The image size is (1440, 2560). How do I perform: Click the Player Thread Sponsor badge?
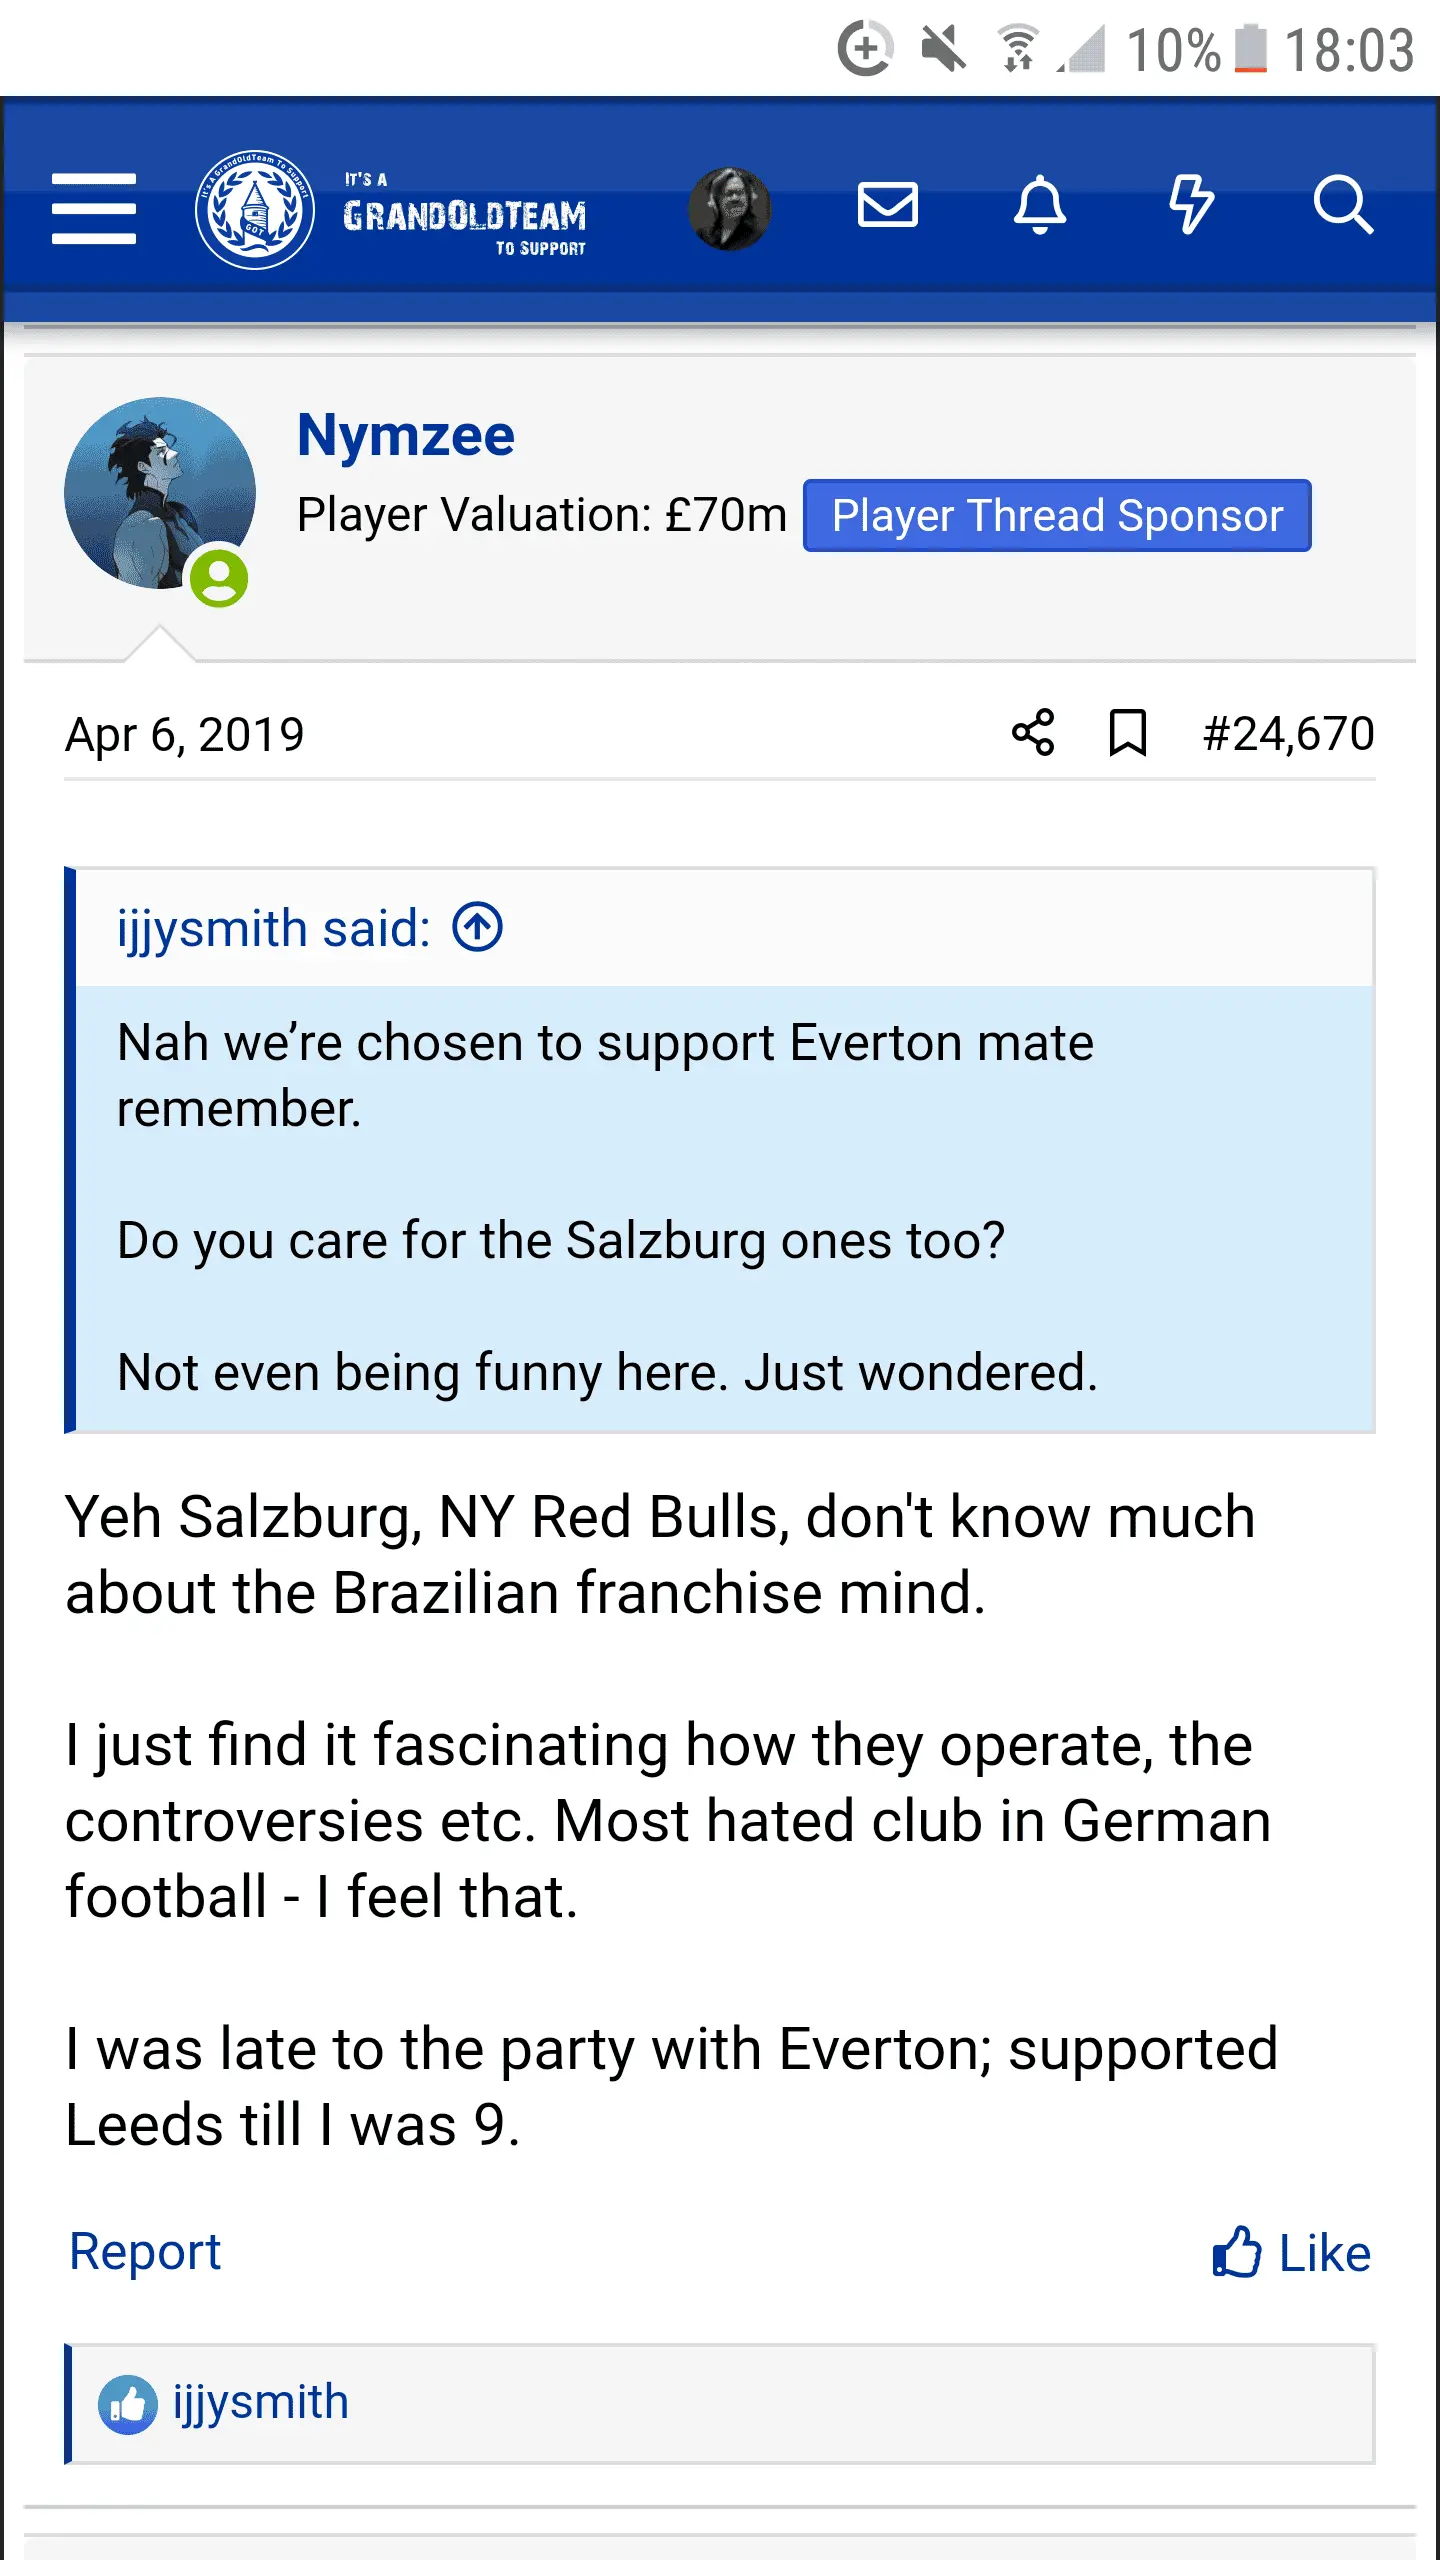click(x=1057, y=516)
